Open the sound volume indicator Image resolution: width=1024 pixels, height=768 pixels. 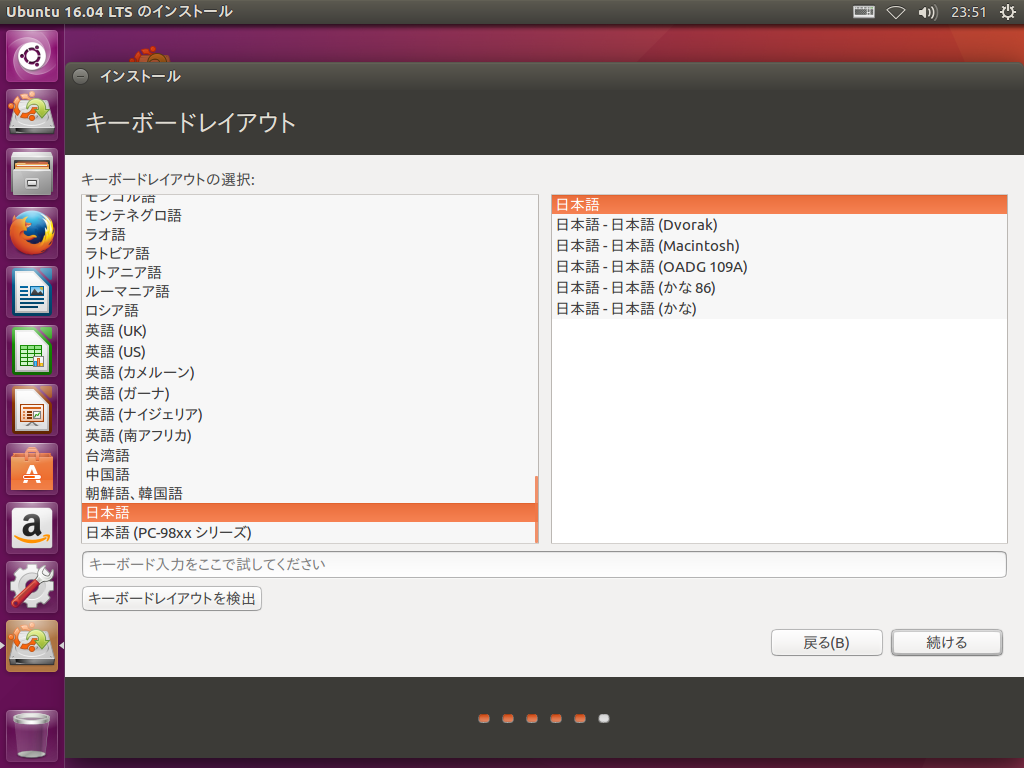tap(927, 12)
